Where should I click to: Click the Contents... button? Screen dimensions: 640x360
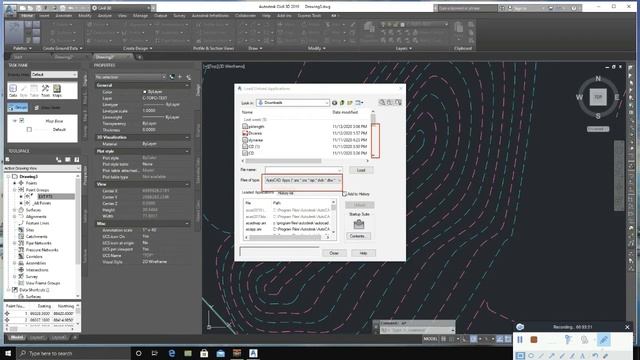pos(358,236)
